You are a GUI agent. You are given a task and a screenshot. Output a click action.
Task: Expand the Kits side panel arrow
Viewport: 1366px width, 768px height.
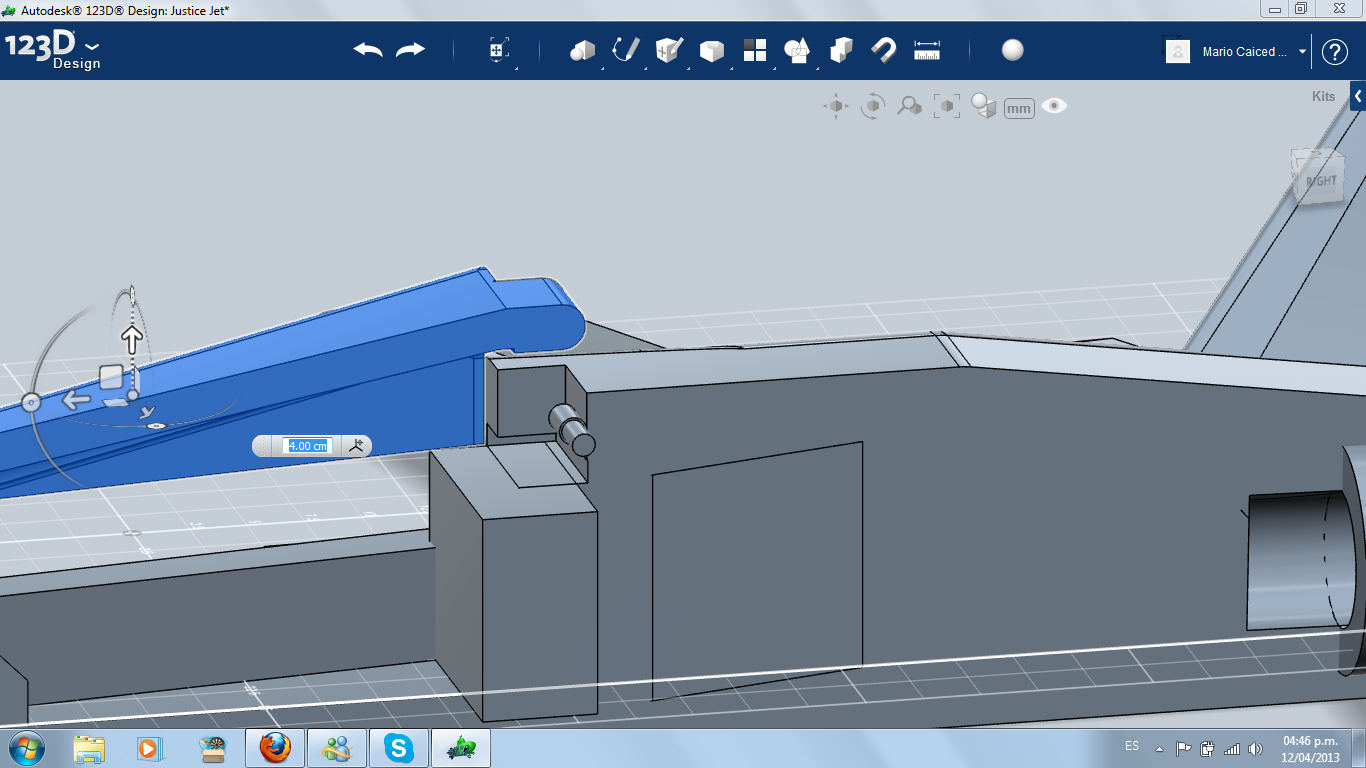(x=1358, y=96)
